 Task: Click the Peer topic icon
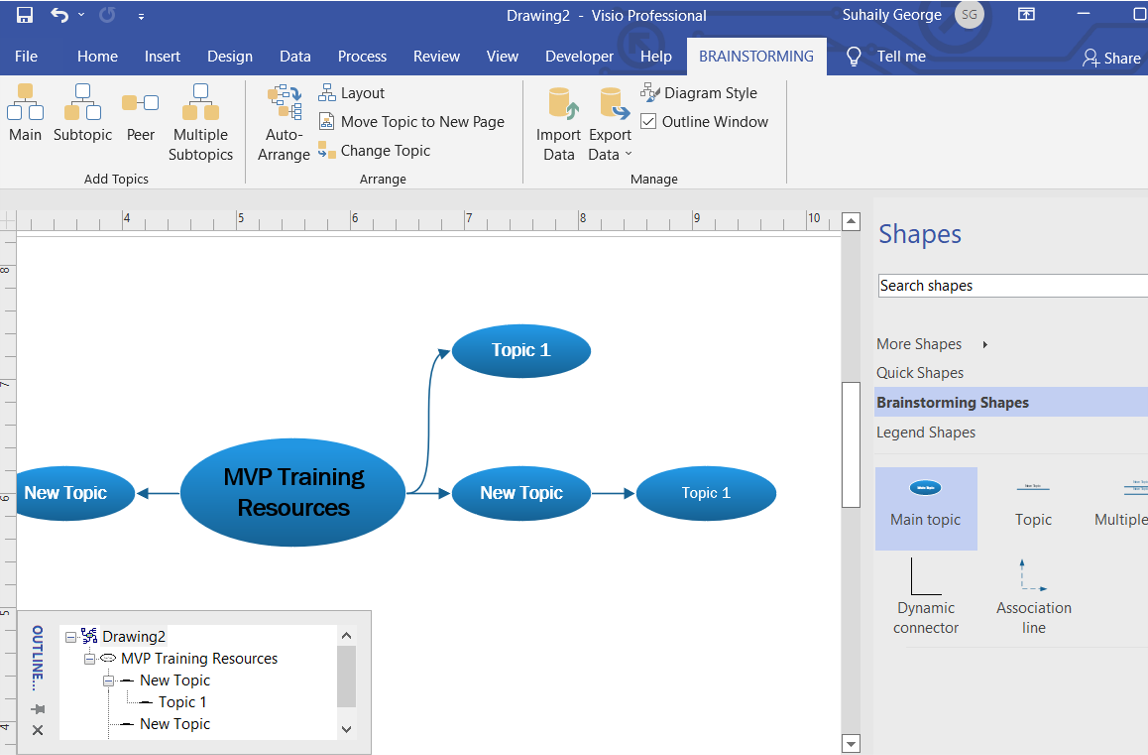click(x=140, y=113)
